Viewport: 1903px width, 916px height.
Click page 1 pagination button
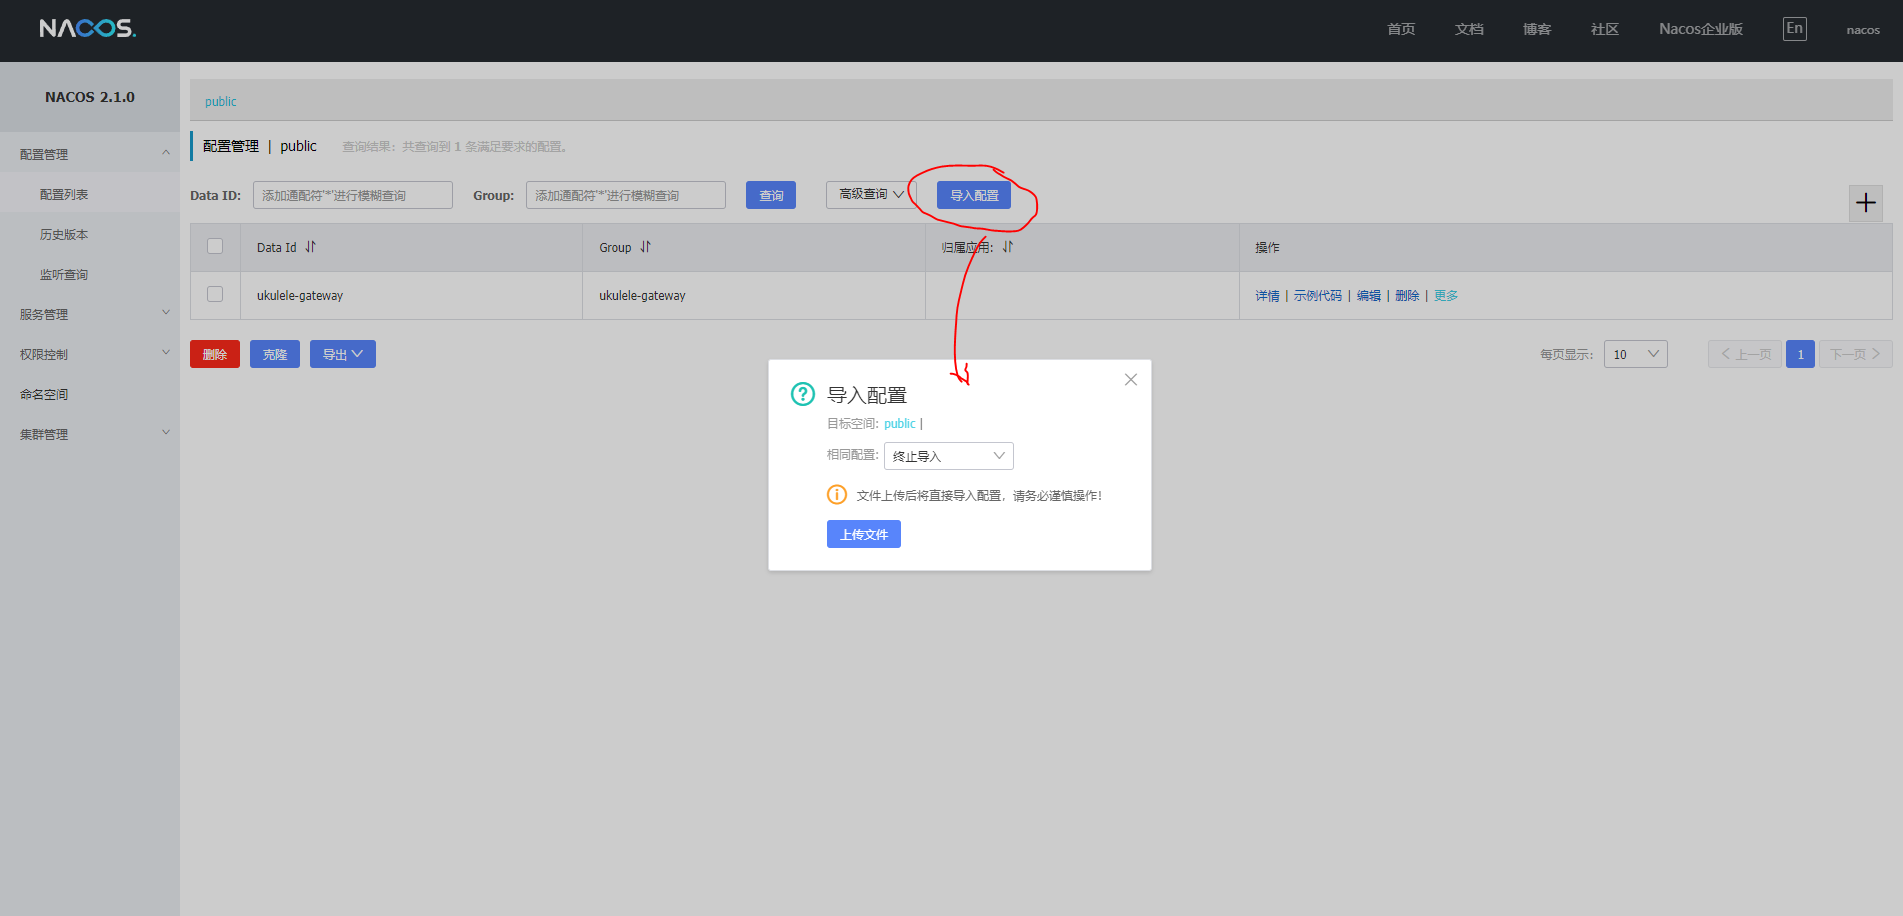click(1800, 354)
